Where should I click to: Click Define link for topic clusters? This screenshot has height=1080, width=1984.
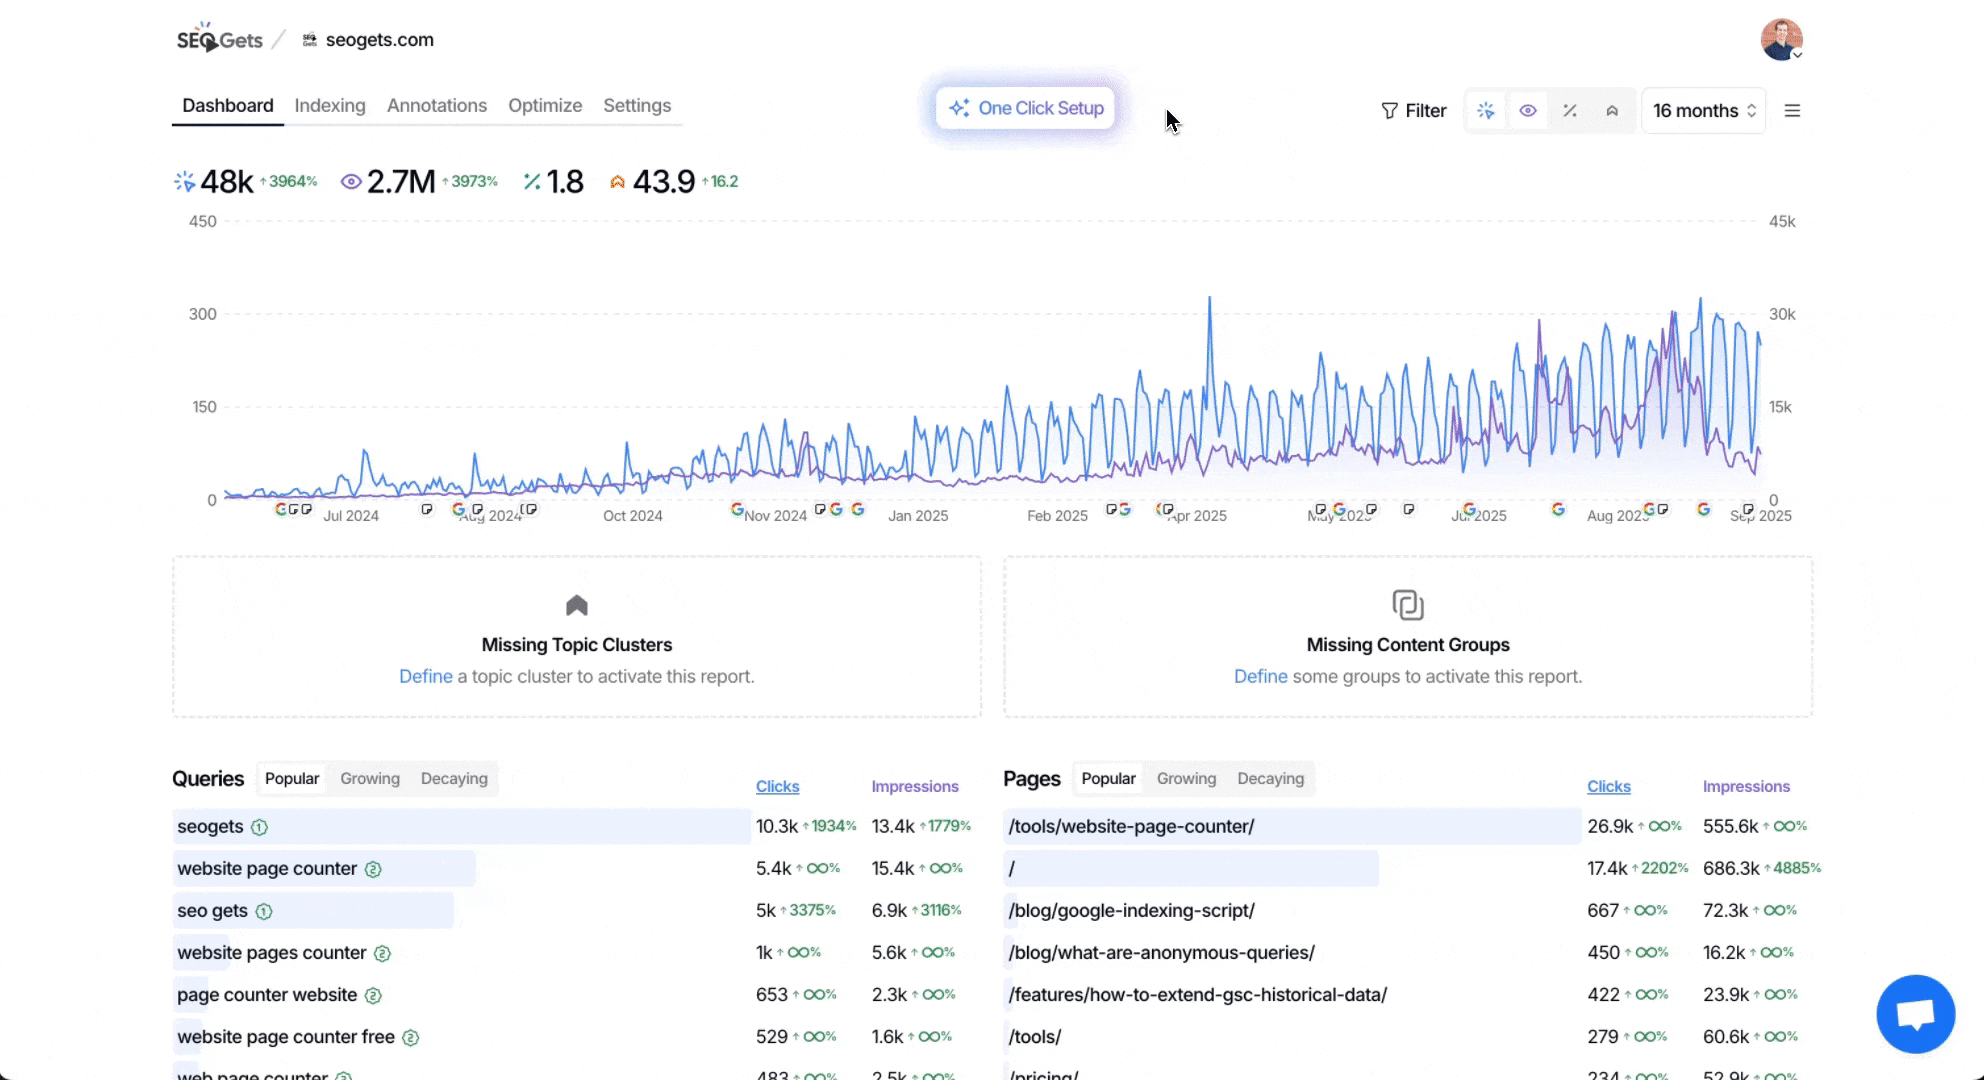click(x=425, y=677)
